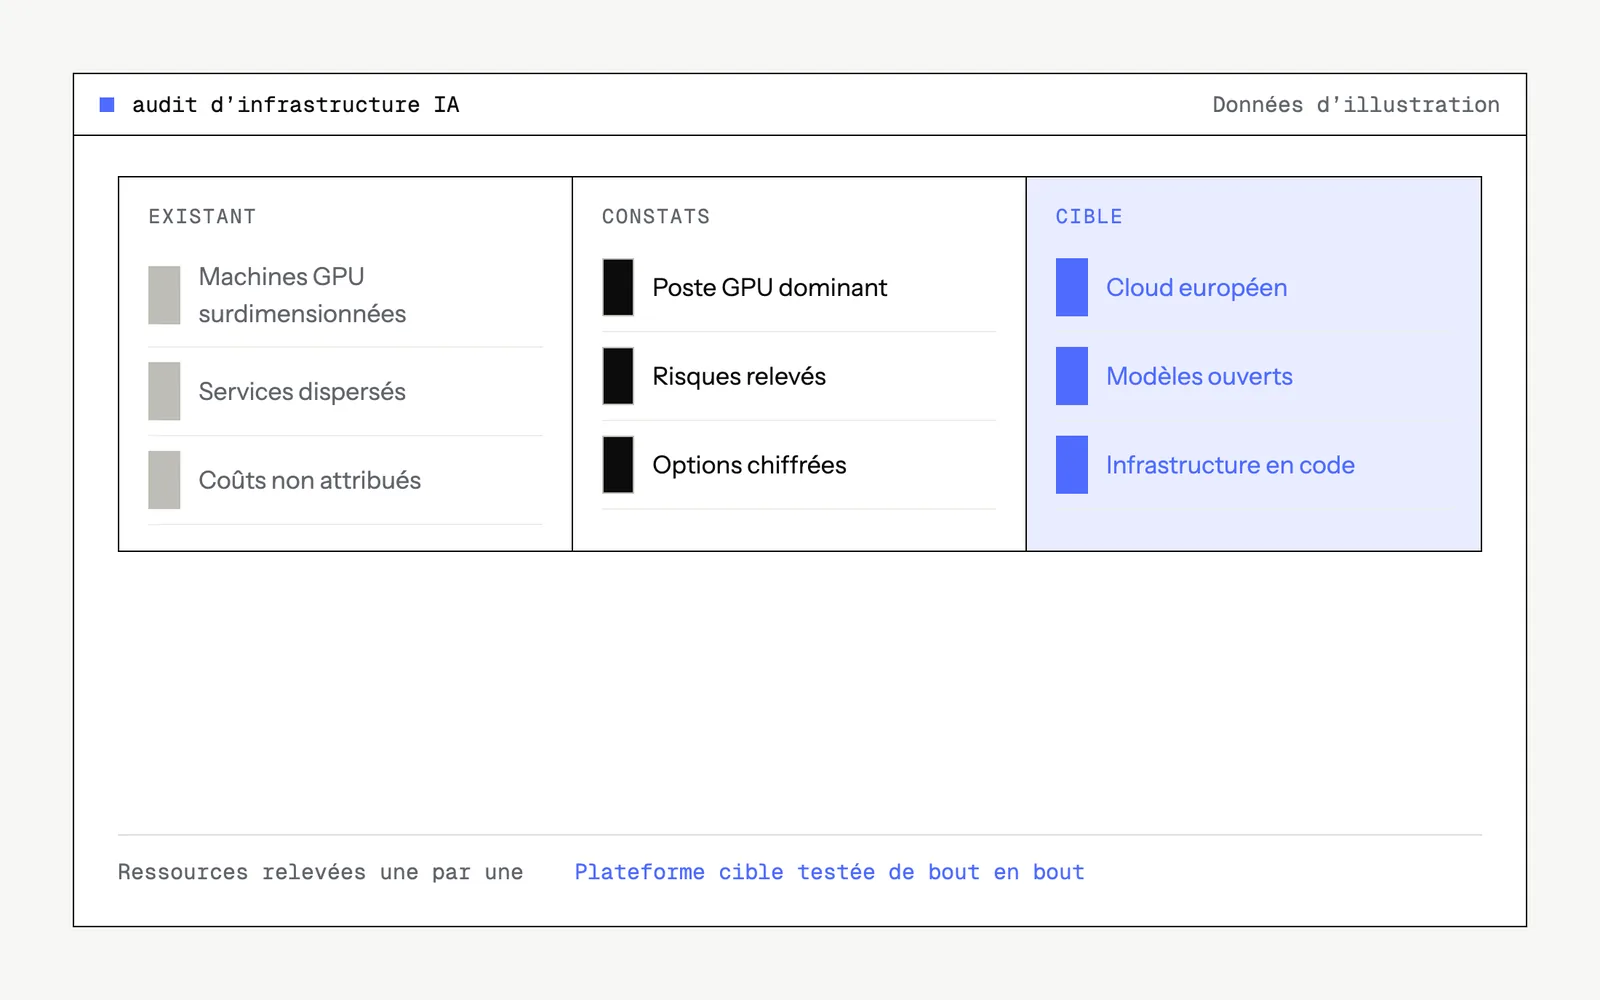
Task: Click the blue square beside the audit title
Action: pos(107,104)
